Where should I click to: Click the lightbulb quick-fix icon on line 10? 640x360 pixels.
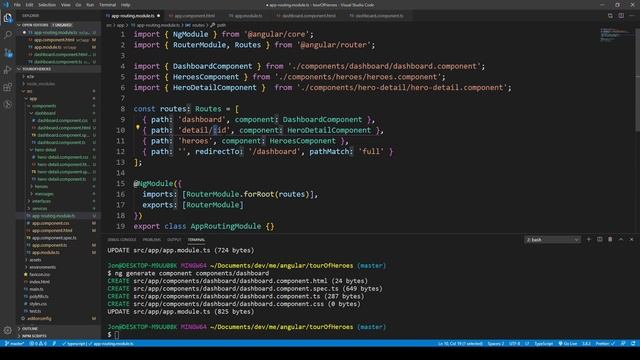tap(138, 128)
